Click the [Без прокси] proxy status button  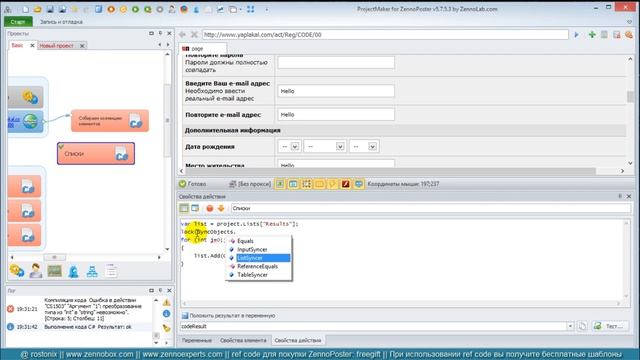[250, 184]
